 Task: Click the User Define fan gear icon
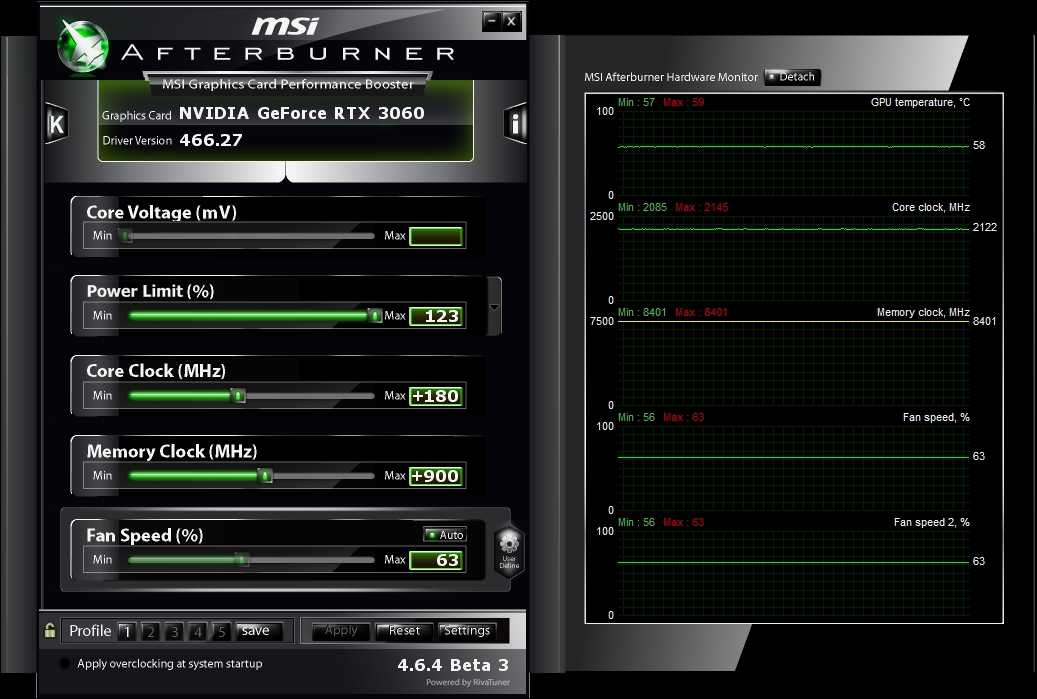[x=509, y=548]
